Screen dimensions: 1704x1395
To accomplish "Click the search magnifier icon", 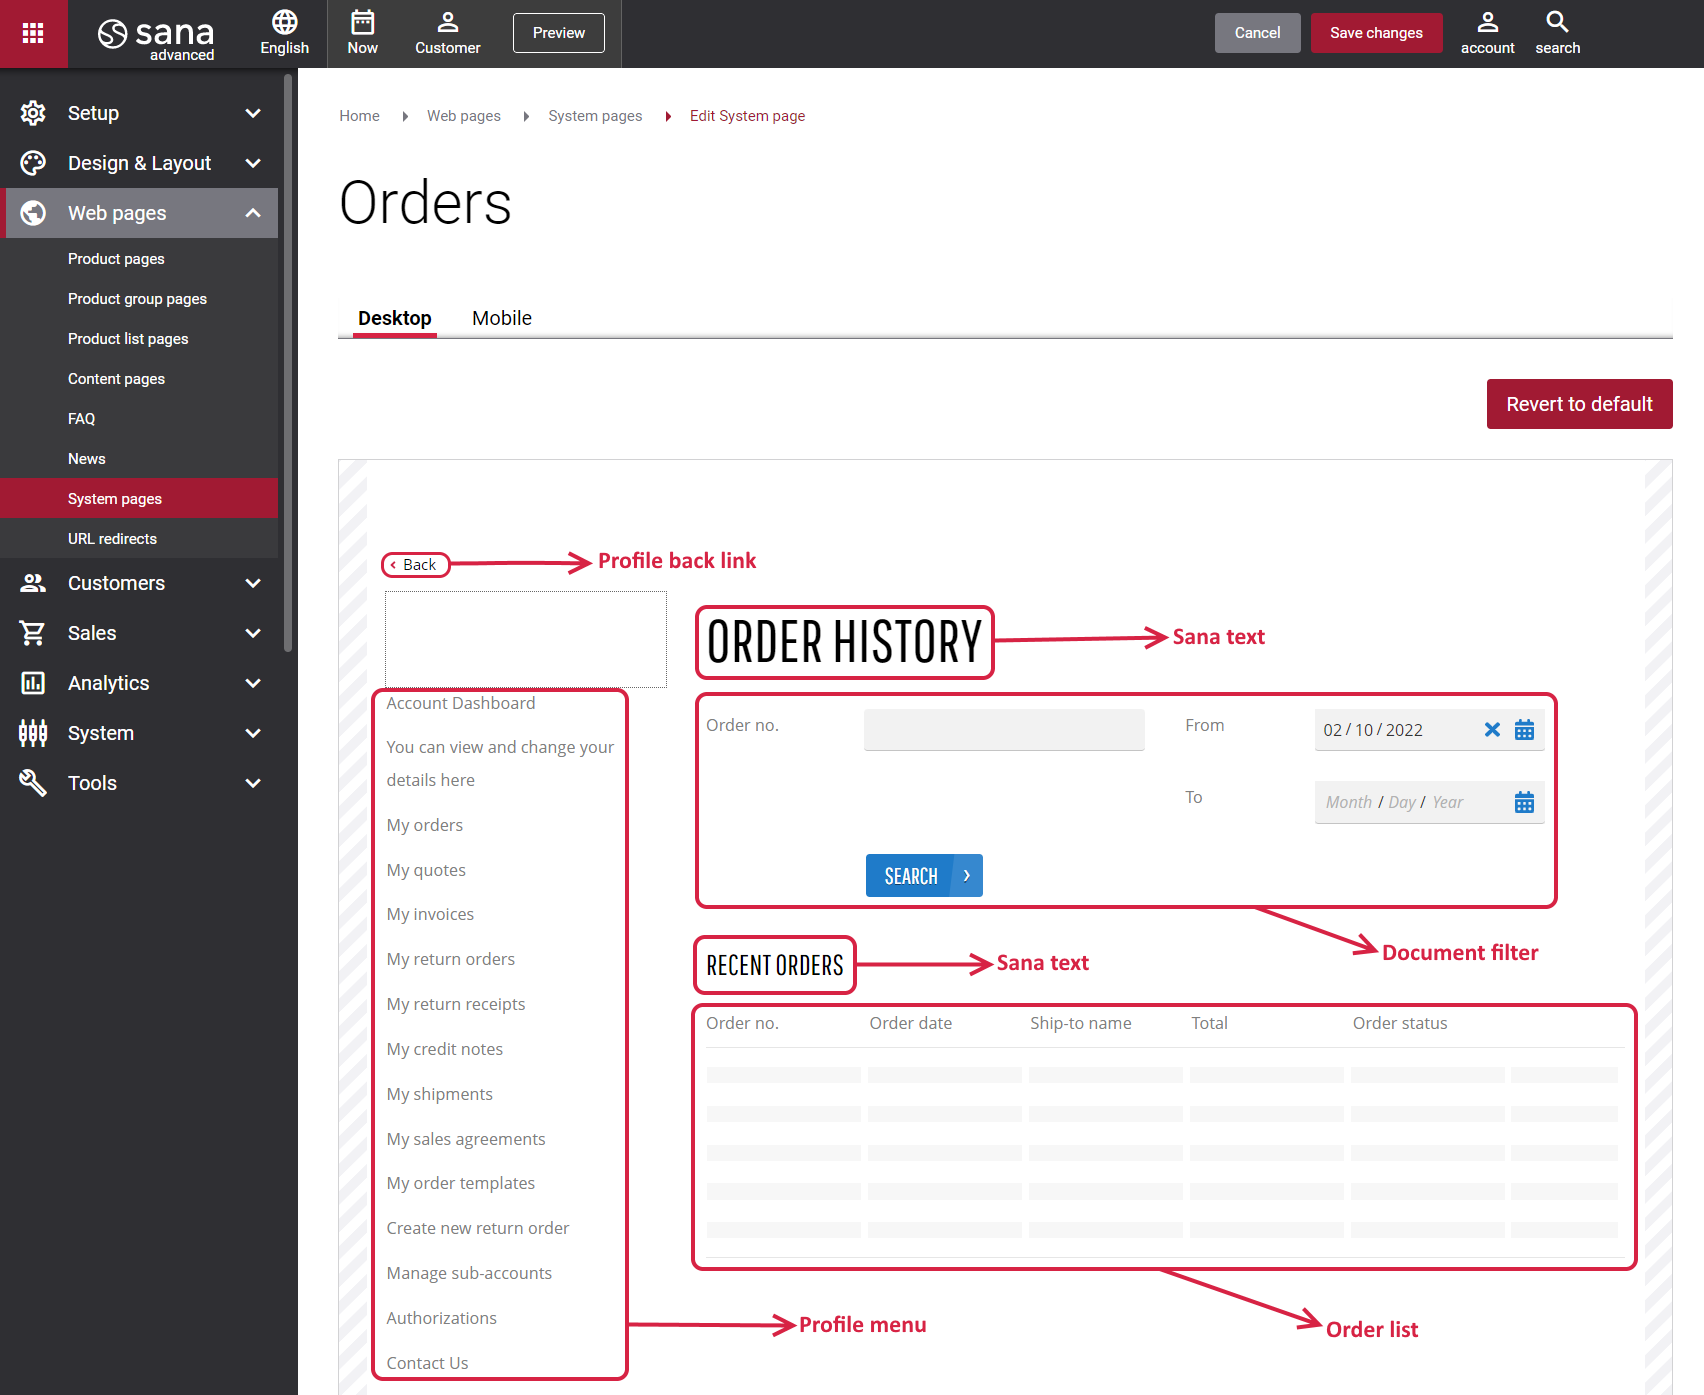I will click(x=1557, y=22).
